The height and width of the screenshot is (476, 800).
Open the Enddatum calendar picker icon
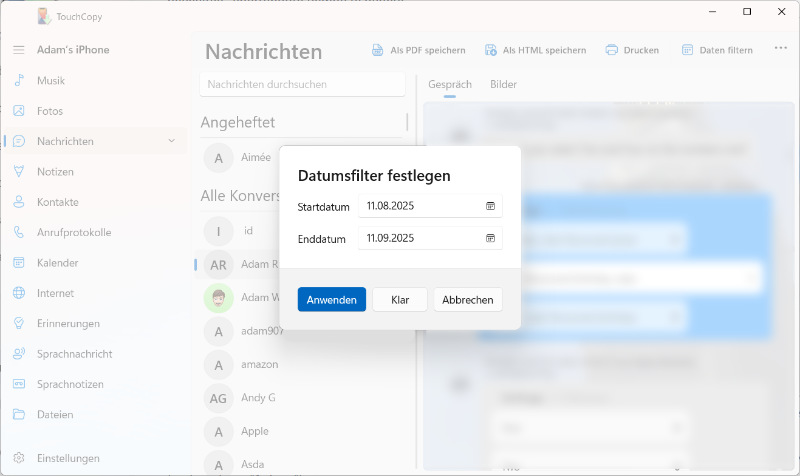(x=490, y=238)
